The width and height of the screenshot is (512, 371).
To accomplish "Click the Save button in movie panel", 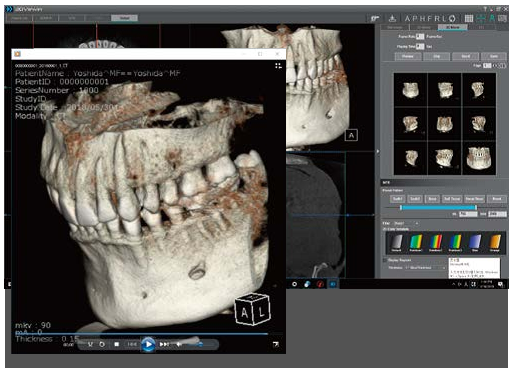I will 494,56.
